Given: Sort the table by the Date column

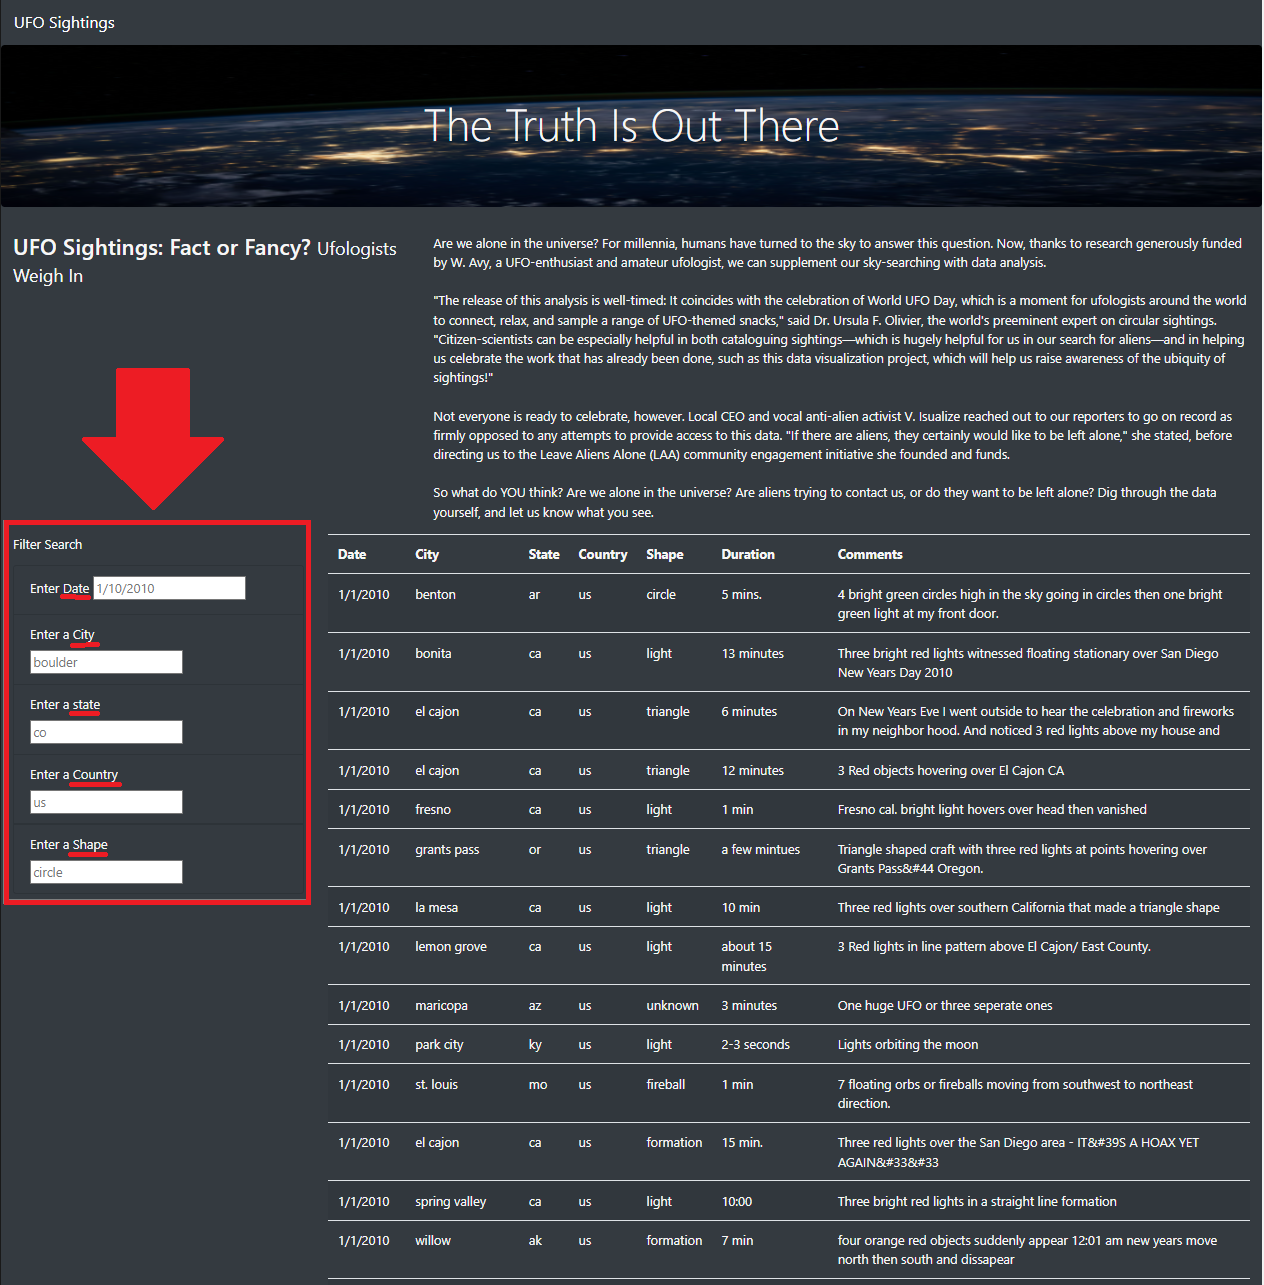Looking at the screenshot, I should coord(352,554).
